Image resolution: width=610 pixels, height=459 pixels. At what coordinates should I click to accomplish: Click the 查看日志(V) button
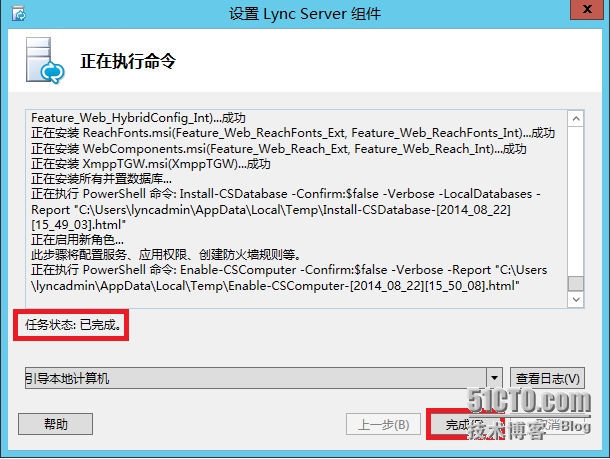click(x=547, y=378)
